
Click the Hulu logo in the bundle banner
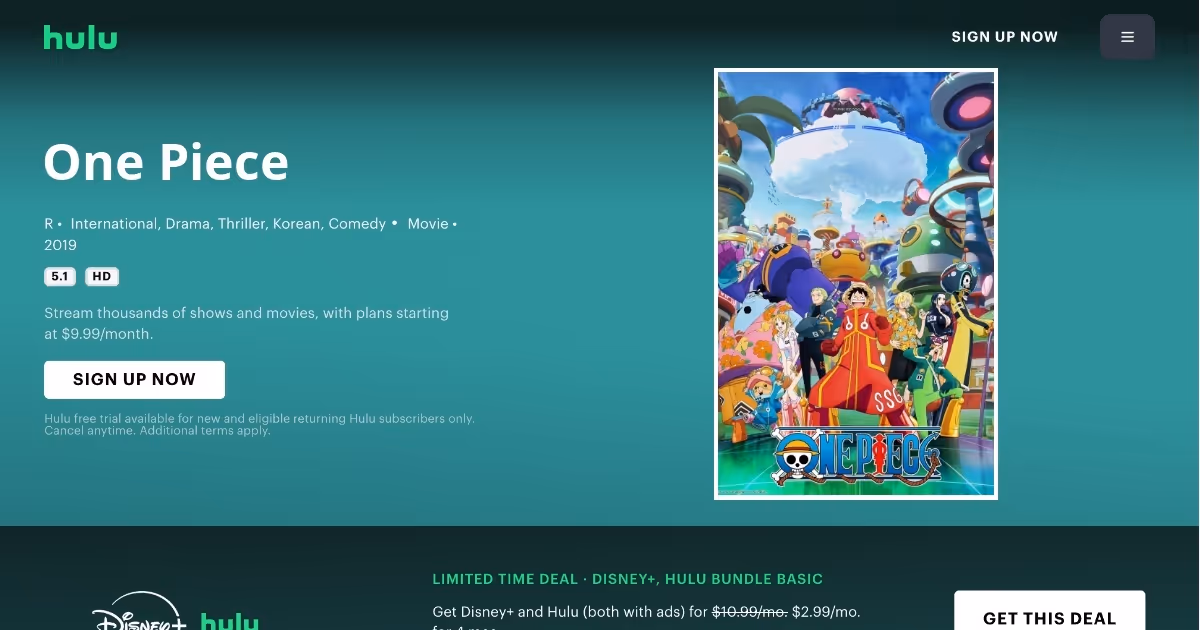click(230, 622)
